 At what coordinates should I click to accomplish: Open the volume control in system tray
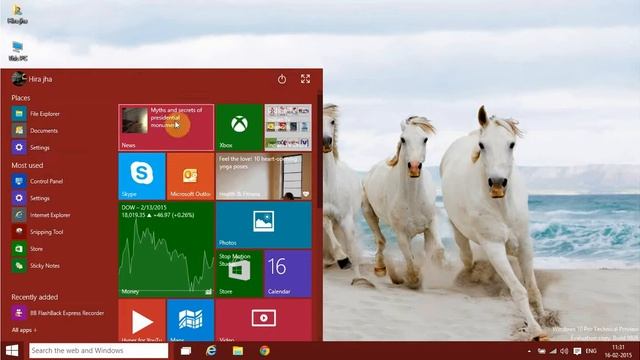[x=564, y=351]
